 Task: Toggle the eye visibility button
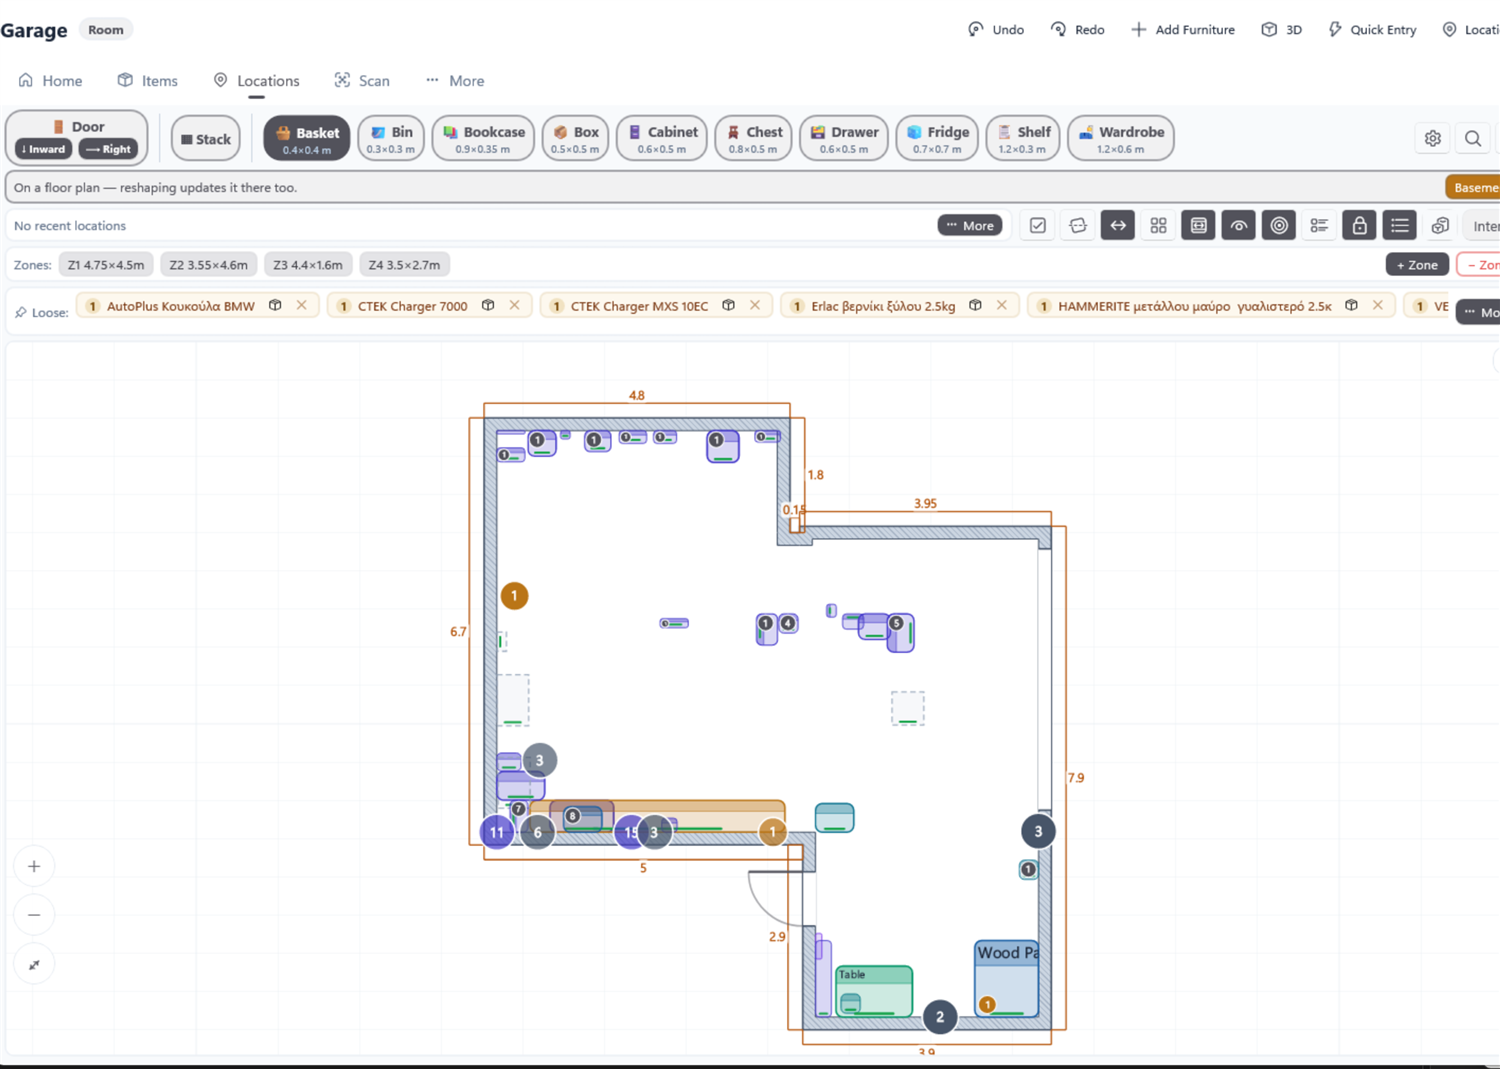pyautogui.click(x=1239, y=226)
